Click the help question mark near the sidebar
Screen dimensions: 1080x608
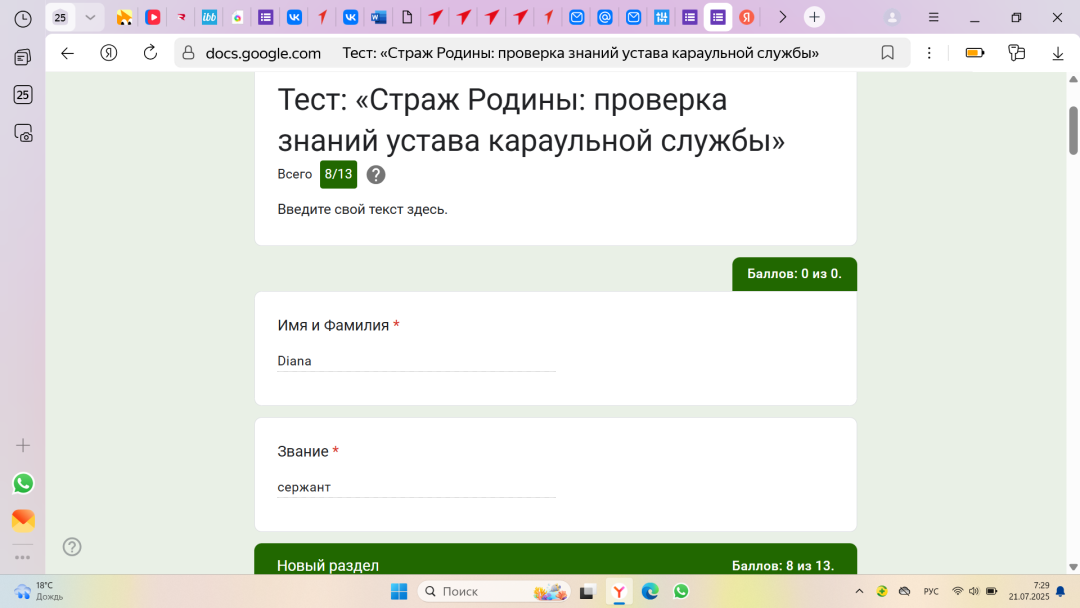72,547
